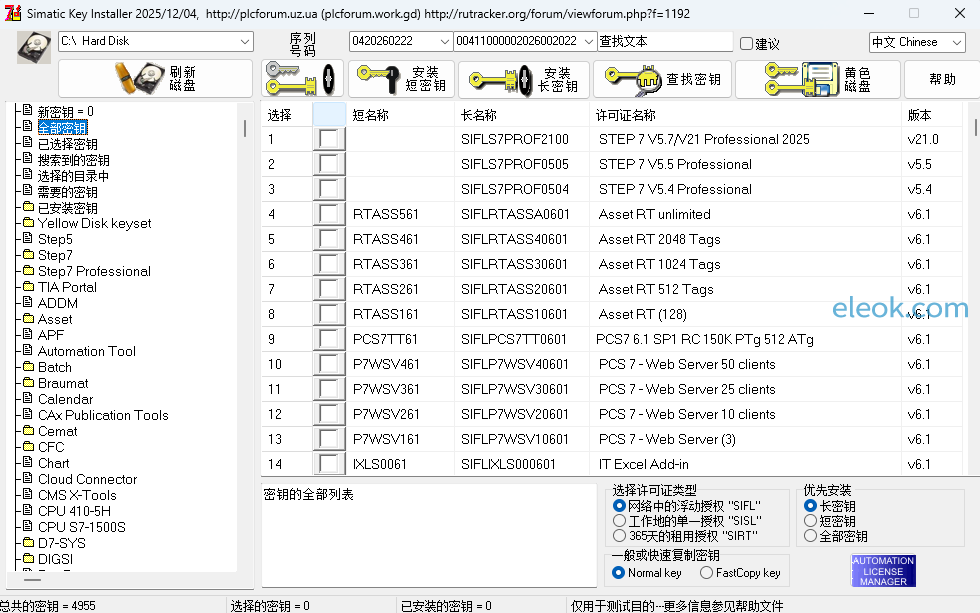This screenshot has width=980, height=613.
Task: Click the 查找文本 search text field
Action: (x=664, y=42)
